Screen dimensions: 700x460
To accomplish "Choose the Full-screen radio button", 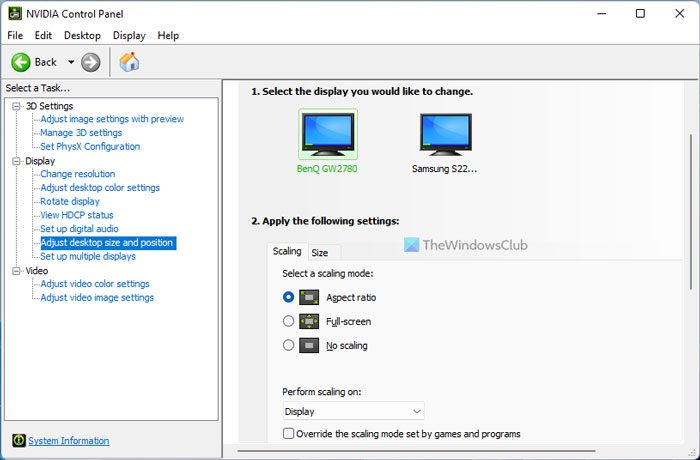I will [288, 321].
